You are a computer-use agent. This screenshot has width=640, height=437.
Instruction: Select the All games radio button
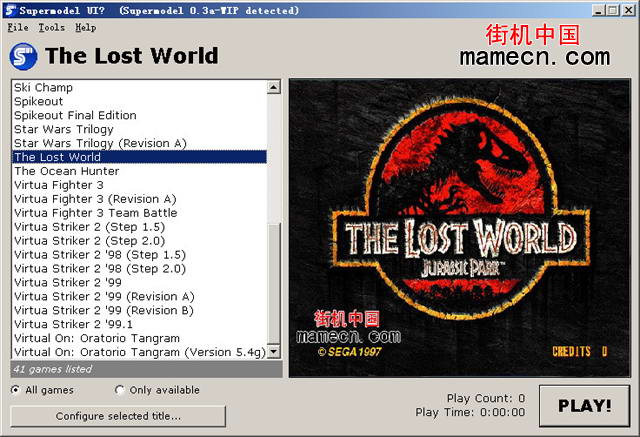pos(15,390)
